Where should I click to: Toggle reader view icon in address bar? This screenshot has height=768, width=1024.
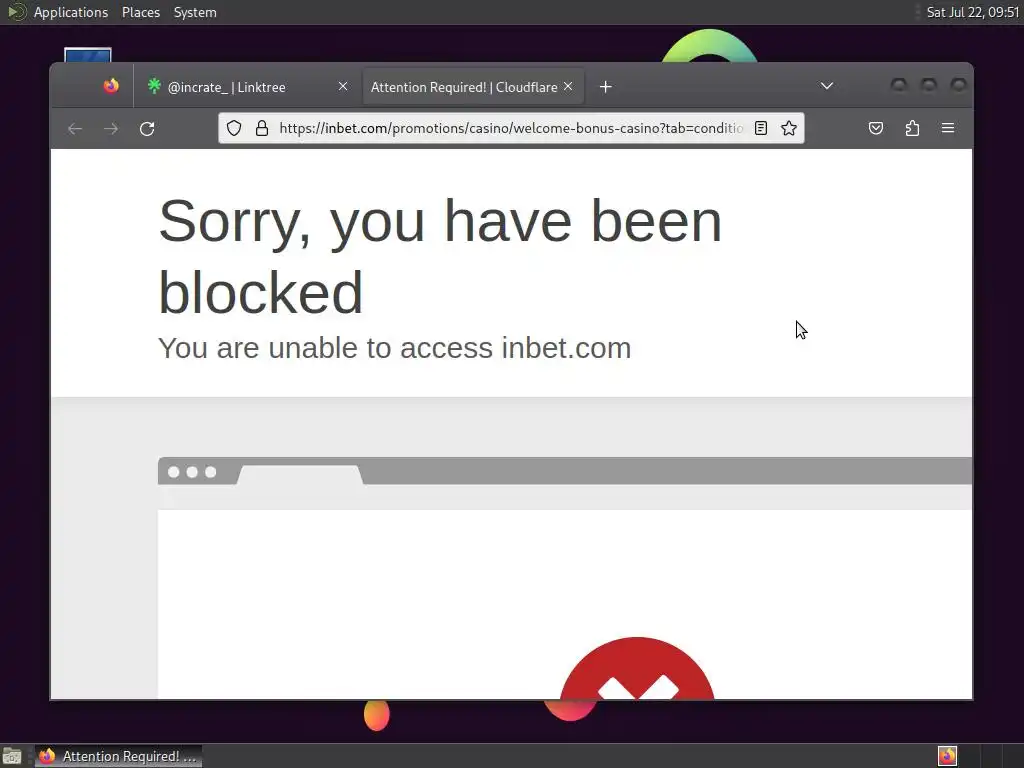pyautogui.click(x=761, y=128)
